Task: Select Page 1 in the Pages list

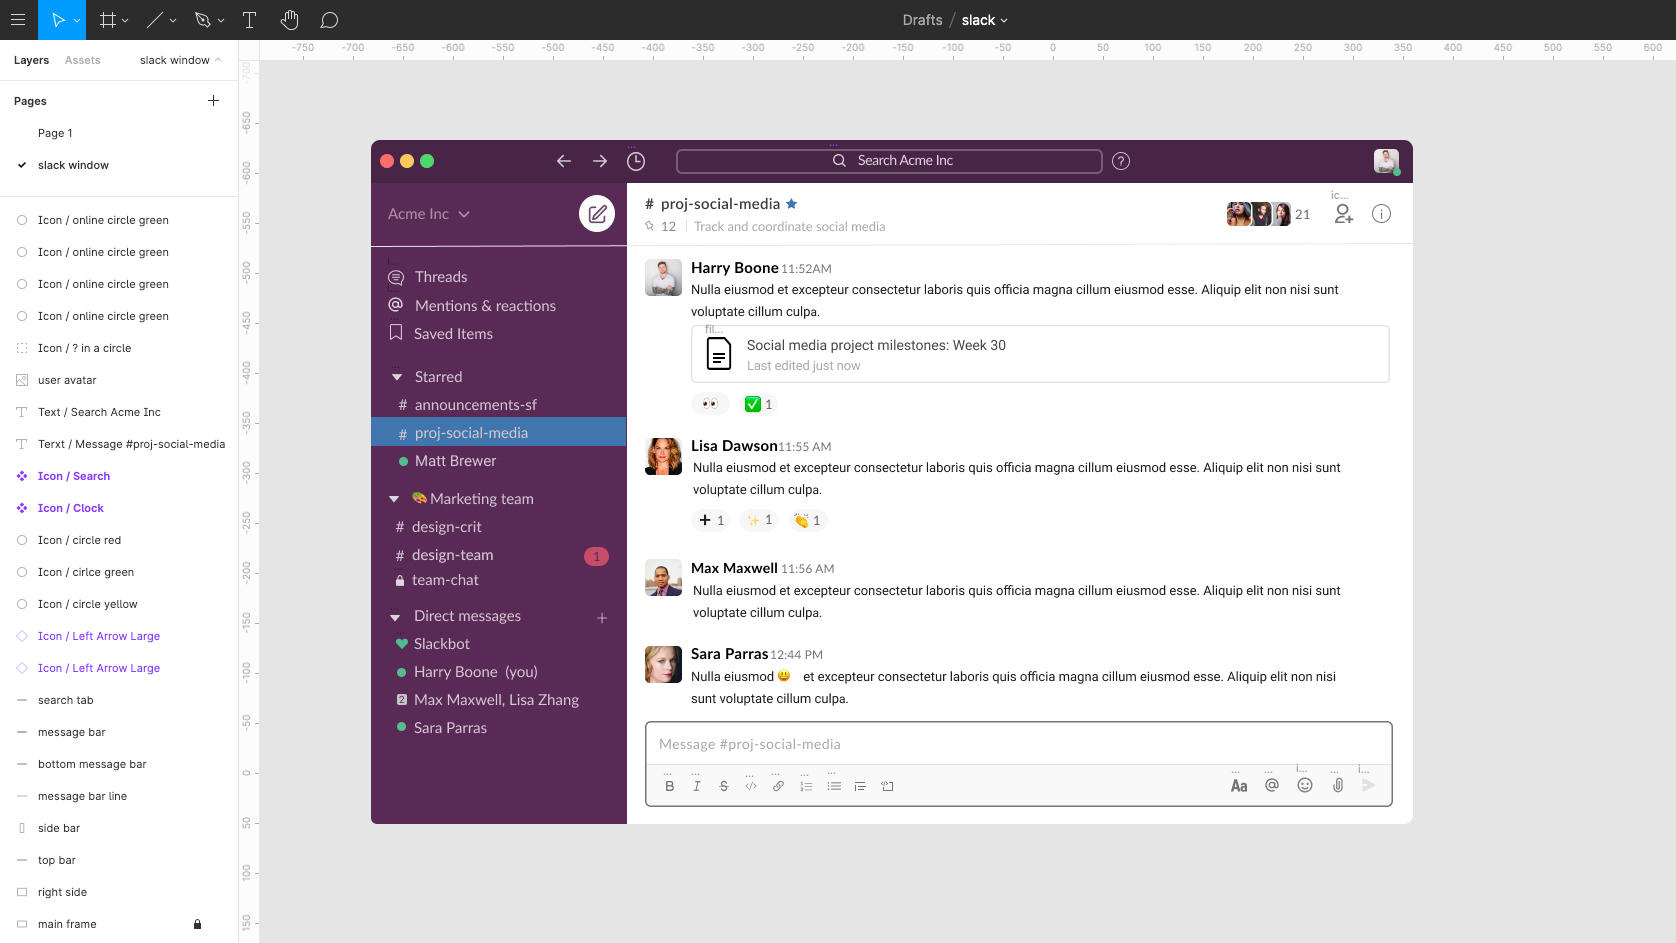Action: 55,133
